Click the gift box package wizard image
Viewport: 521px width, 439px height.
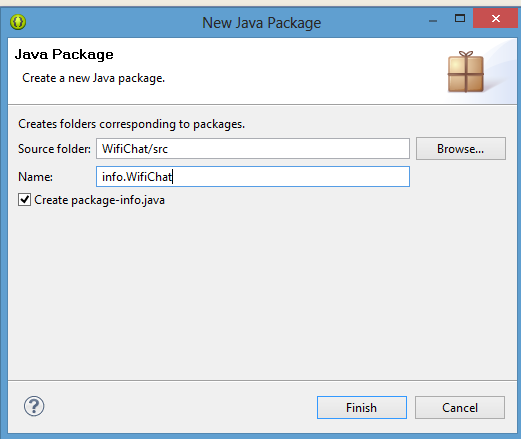(x=466, y=72)
